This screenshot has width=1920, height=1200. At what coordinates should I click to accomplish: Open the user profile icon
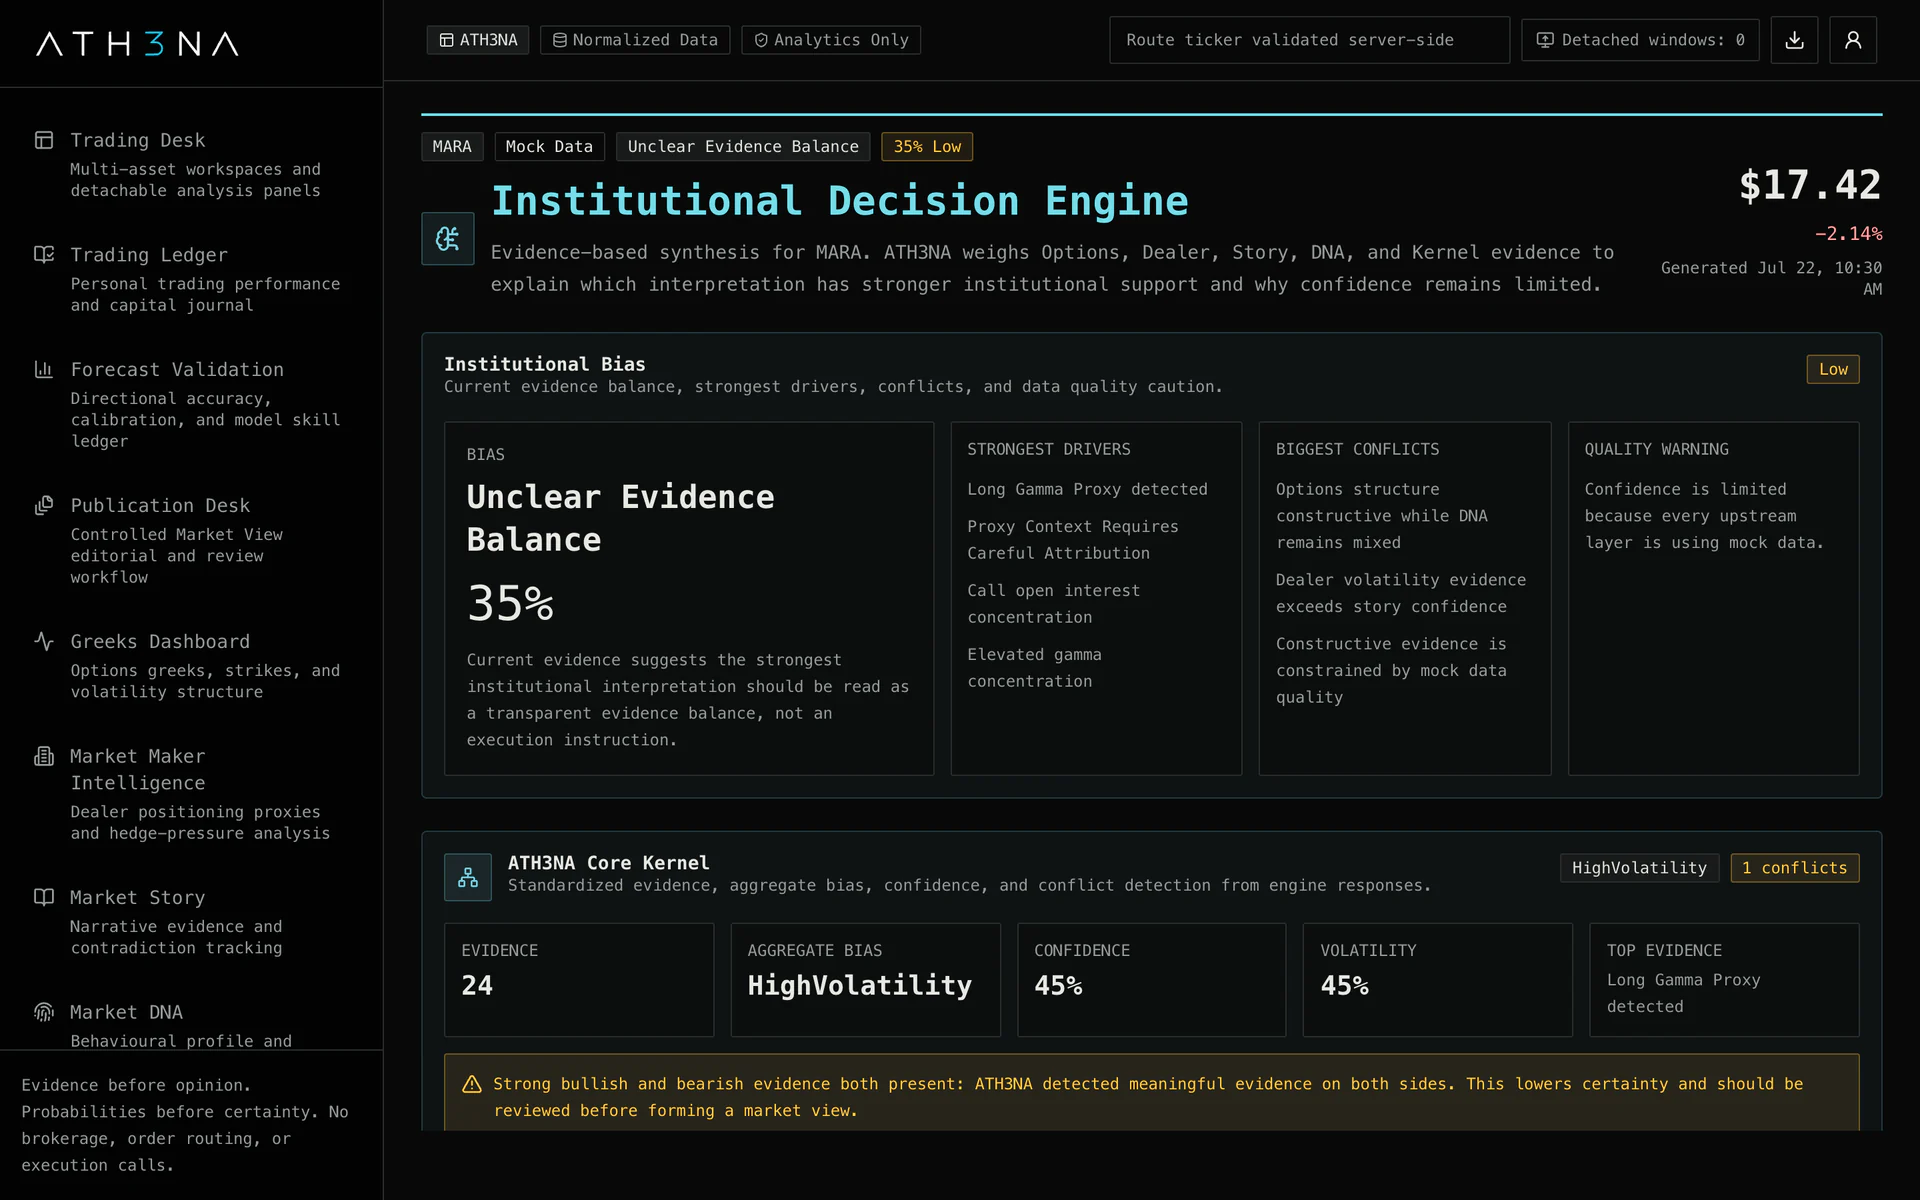tap(1852, 40)
